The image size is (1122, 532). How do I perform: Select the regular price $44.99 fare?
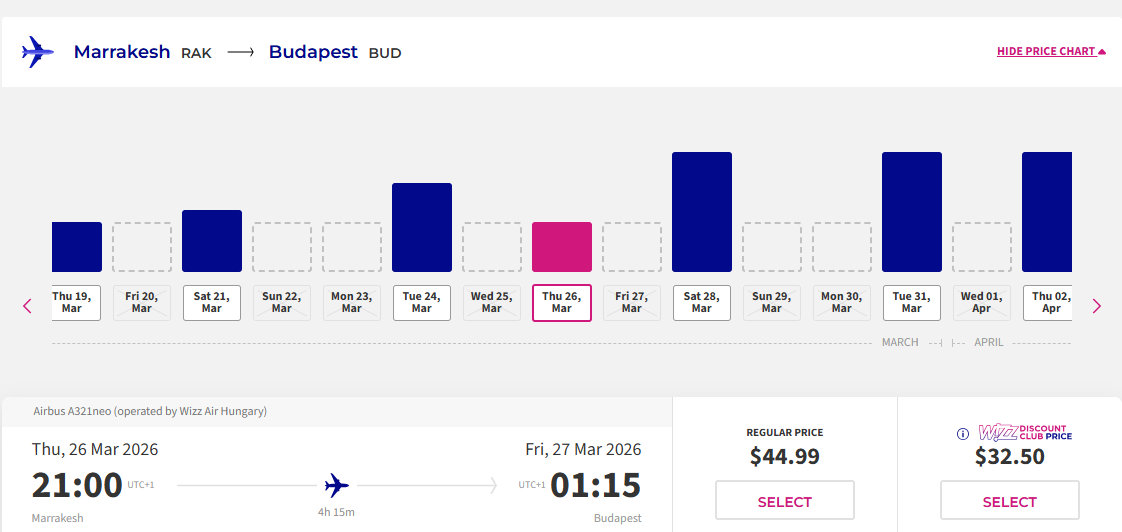click(785, 501)
